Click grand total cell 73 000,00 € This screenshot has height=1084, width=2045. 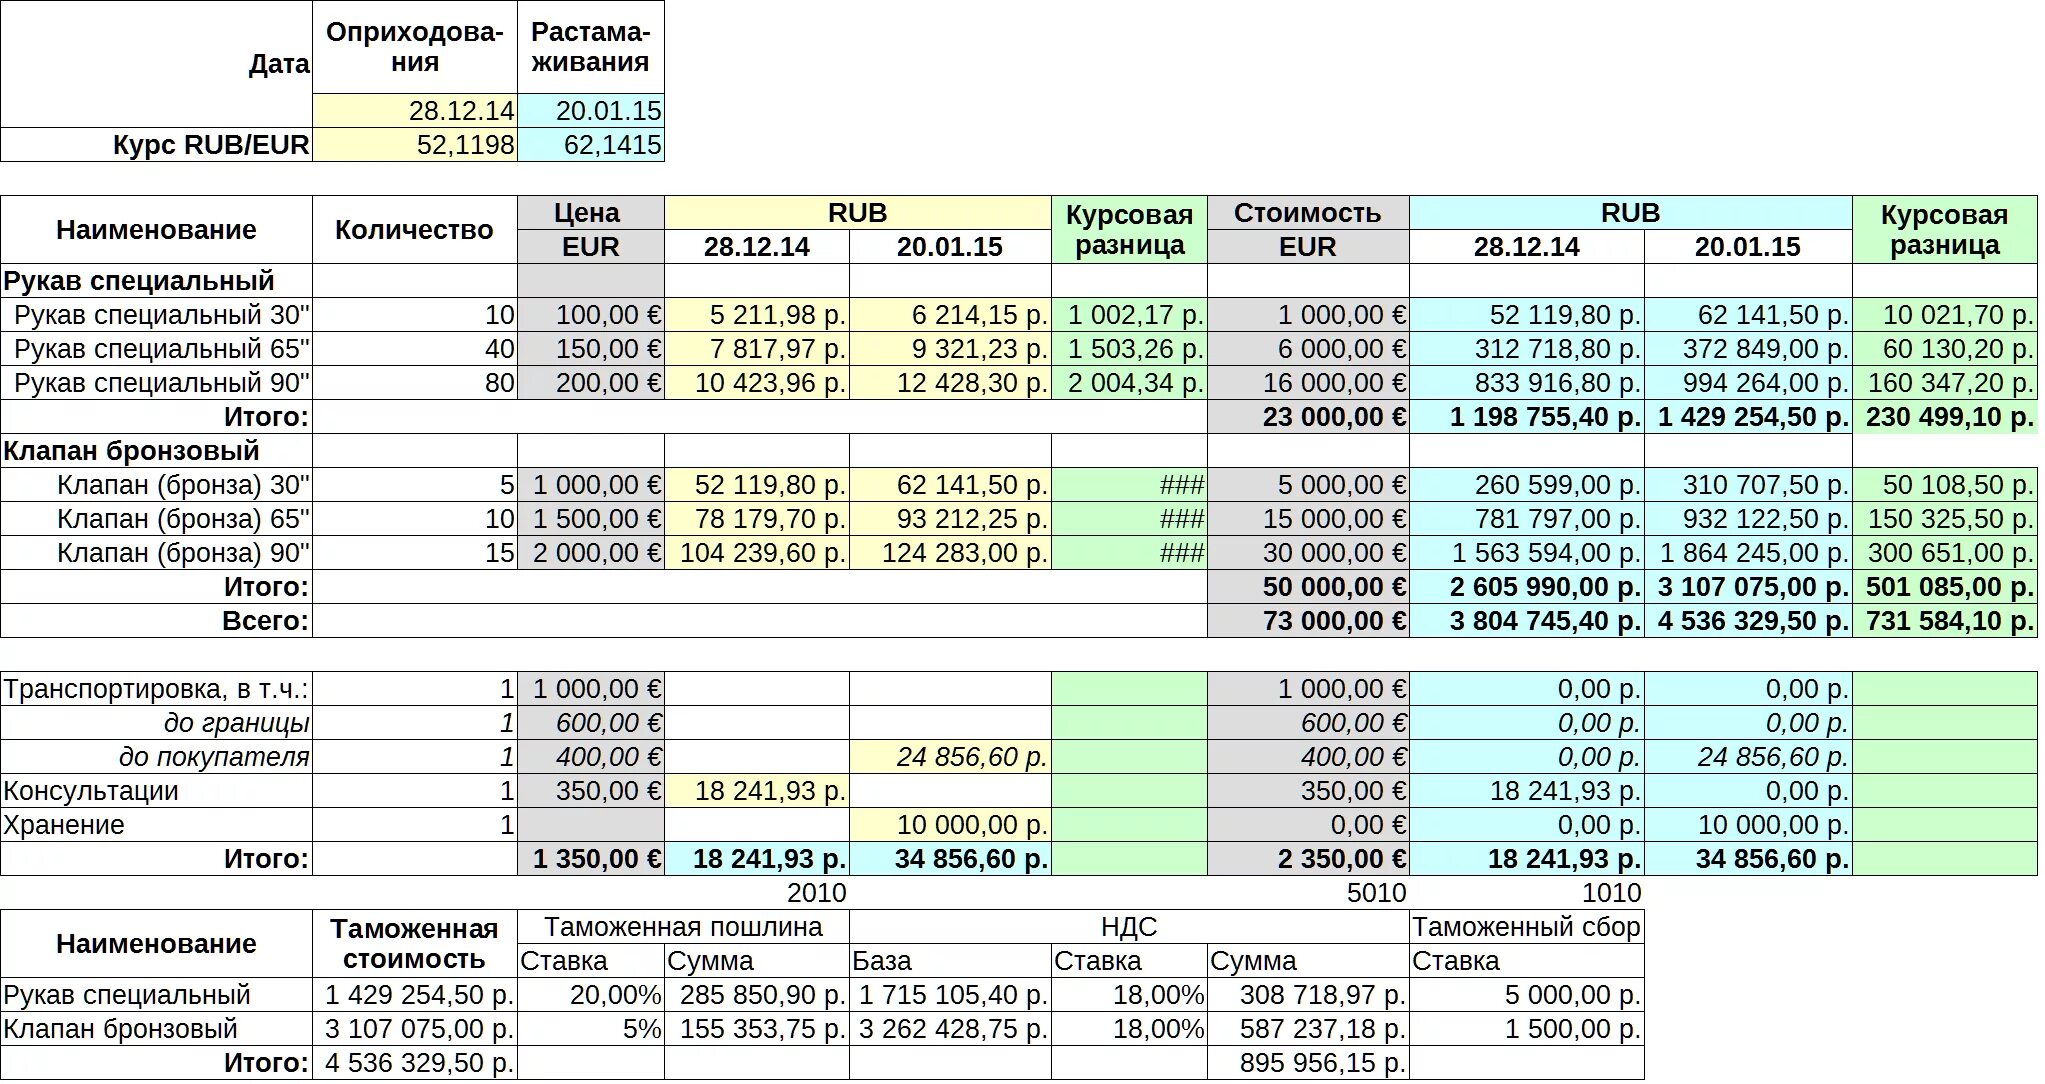point(1308,621)
